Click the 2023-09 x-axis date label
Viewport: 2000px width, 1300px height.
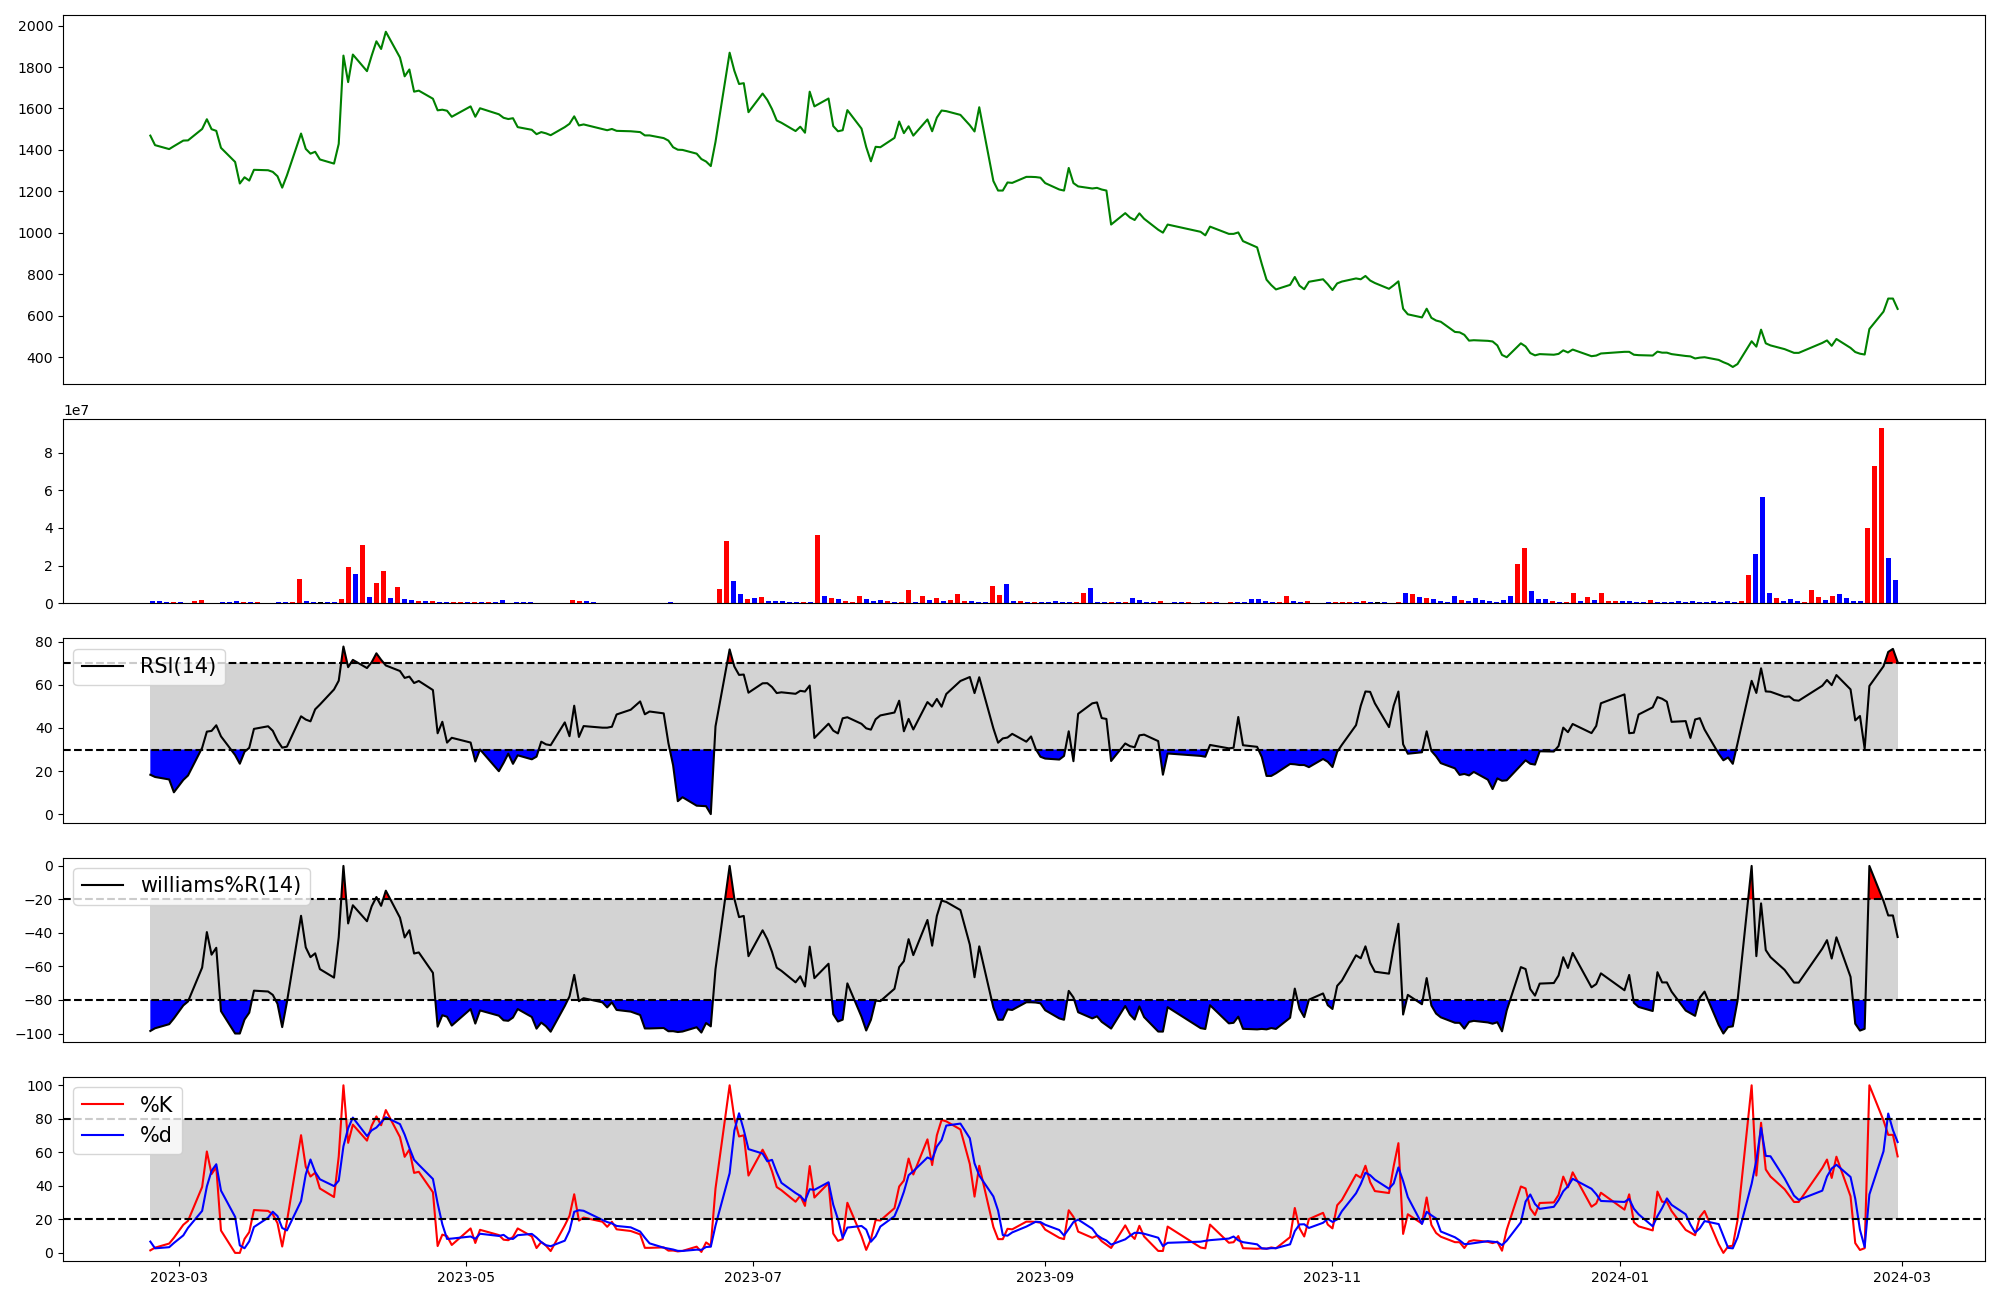coord(1045,1277)
